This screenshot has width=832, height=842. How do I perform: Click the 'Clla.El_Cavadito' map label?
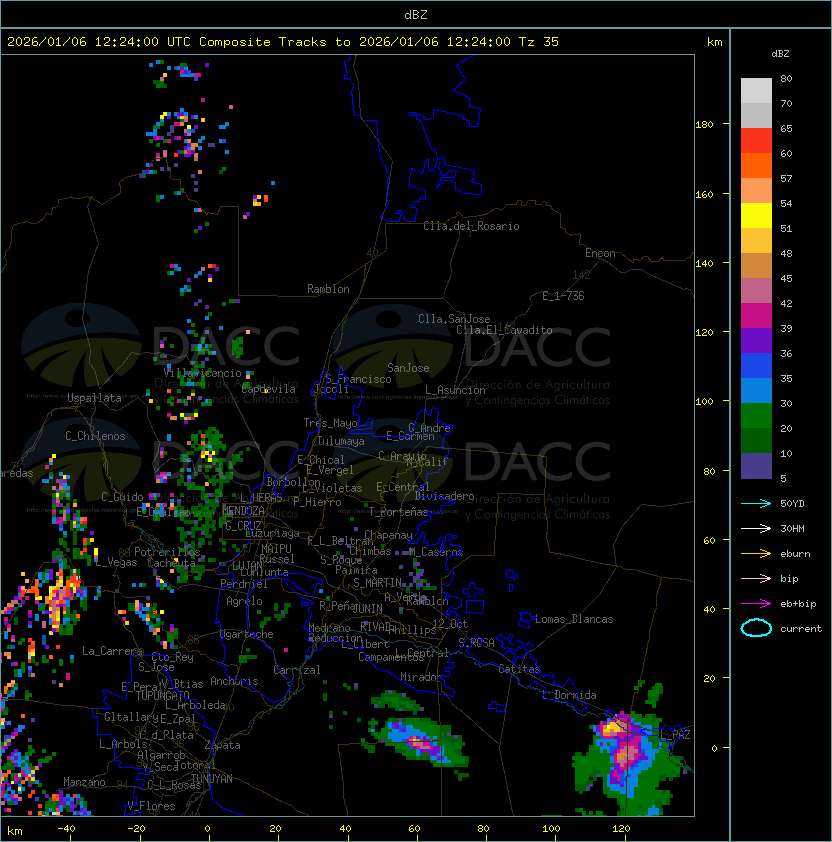pos(504,330)
